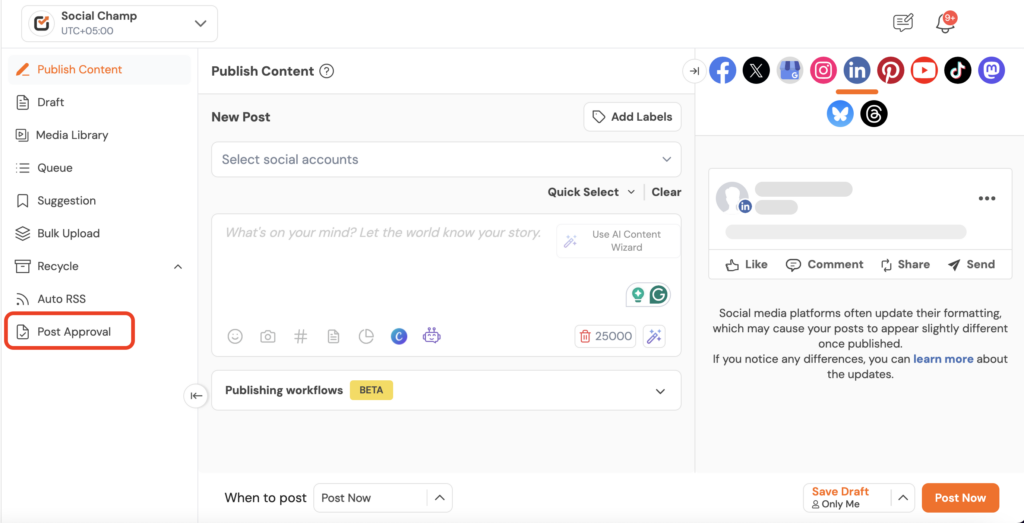Collapse the left sidebar arrow
Image resolution: width=1024 pixels, height=523 pixels.
[x=197, y=396]
